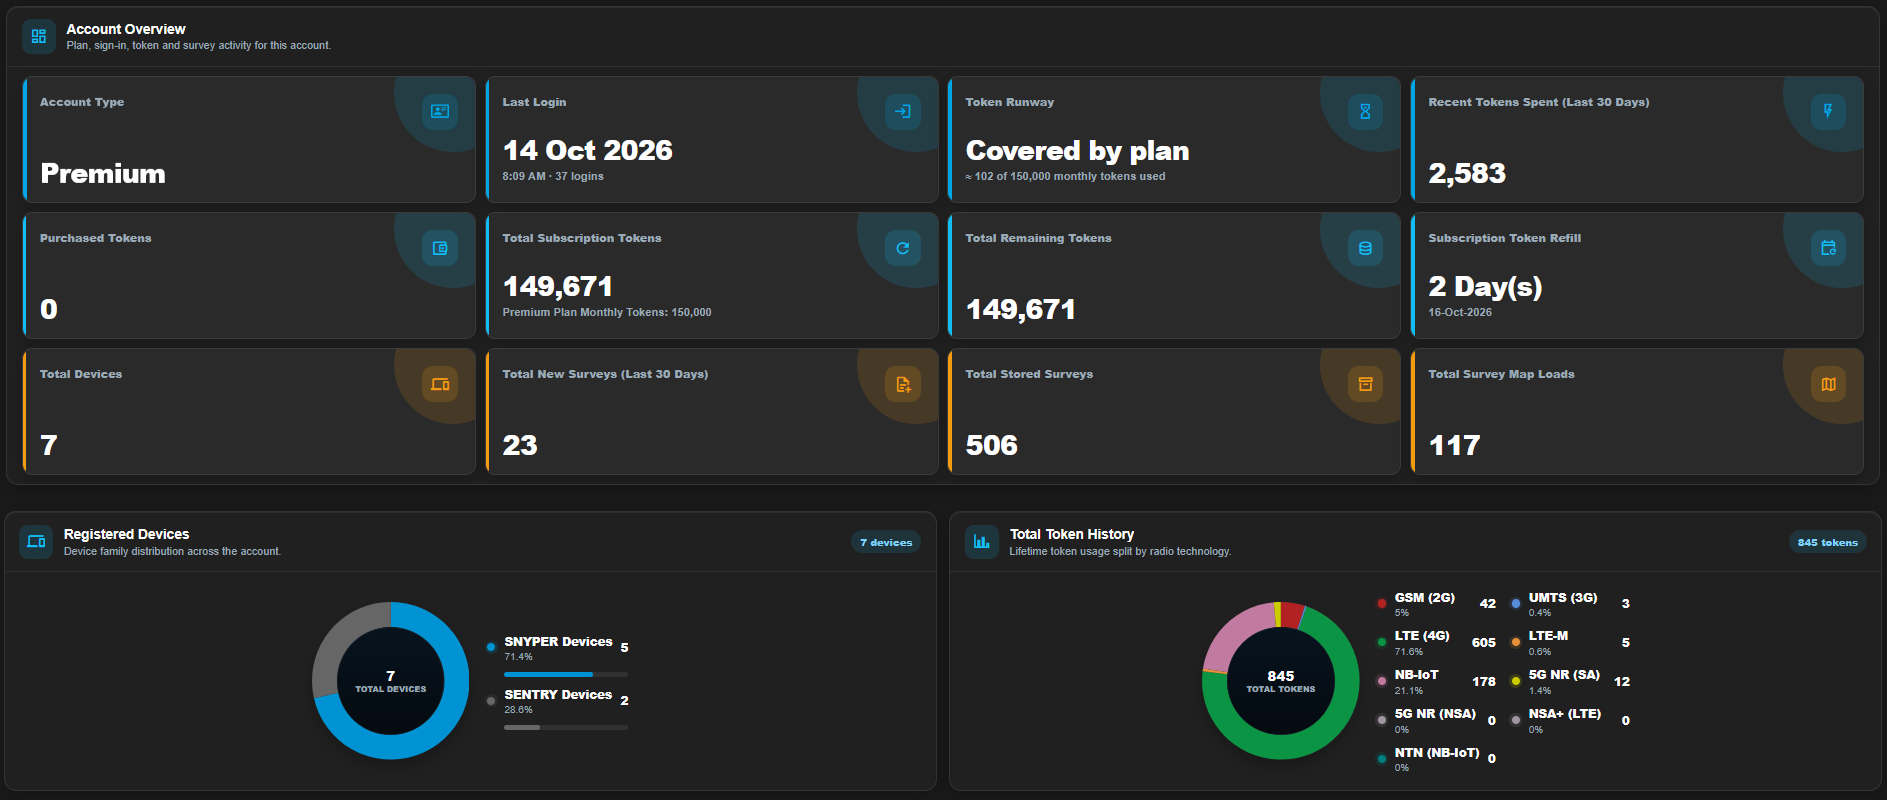Image resolution: width=1887 pixels, height=800 pixels.
Task: Click the Total Token History chart icon
Action: coord(982,542)
